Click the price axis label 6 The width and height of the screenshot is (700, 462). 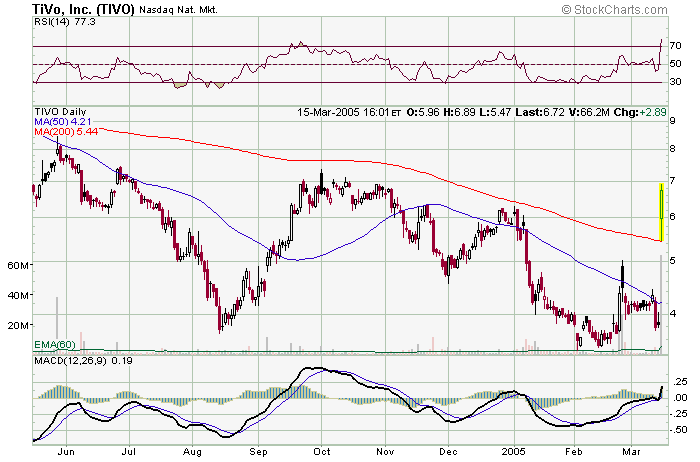672,216
